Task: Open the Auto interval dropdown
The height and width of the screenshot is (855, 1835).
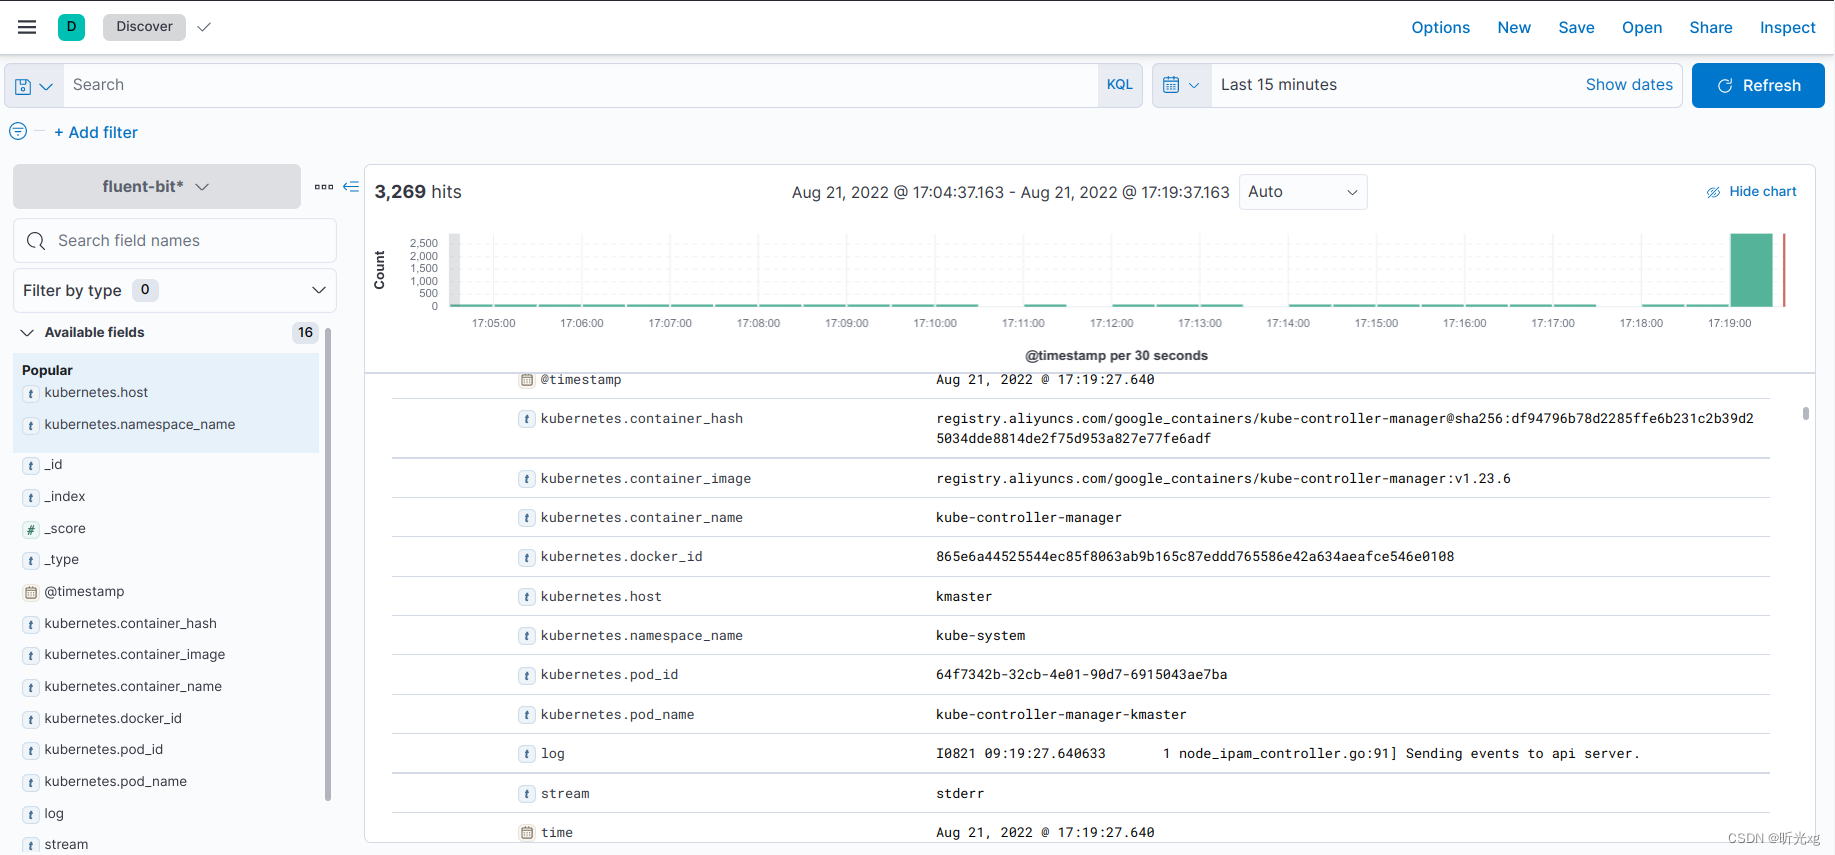Action: tap(1303, 192)
